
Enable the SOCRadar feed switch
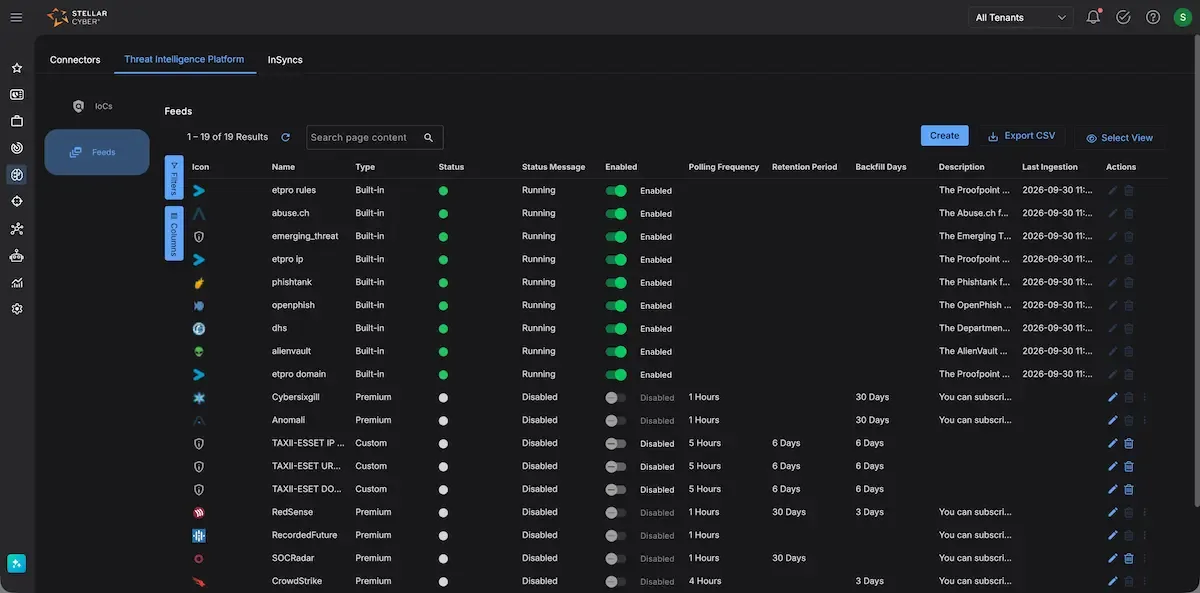pos(616,558)
